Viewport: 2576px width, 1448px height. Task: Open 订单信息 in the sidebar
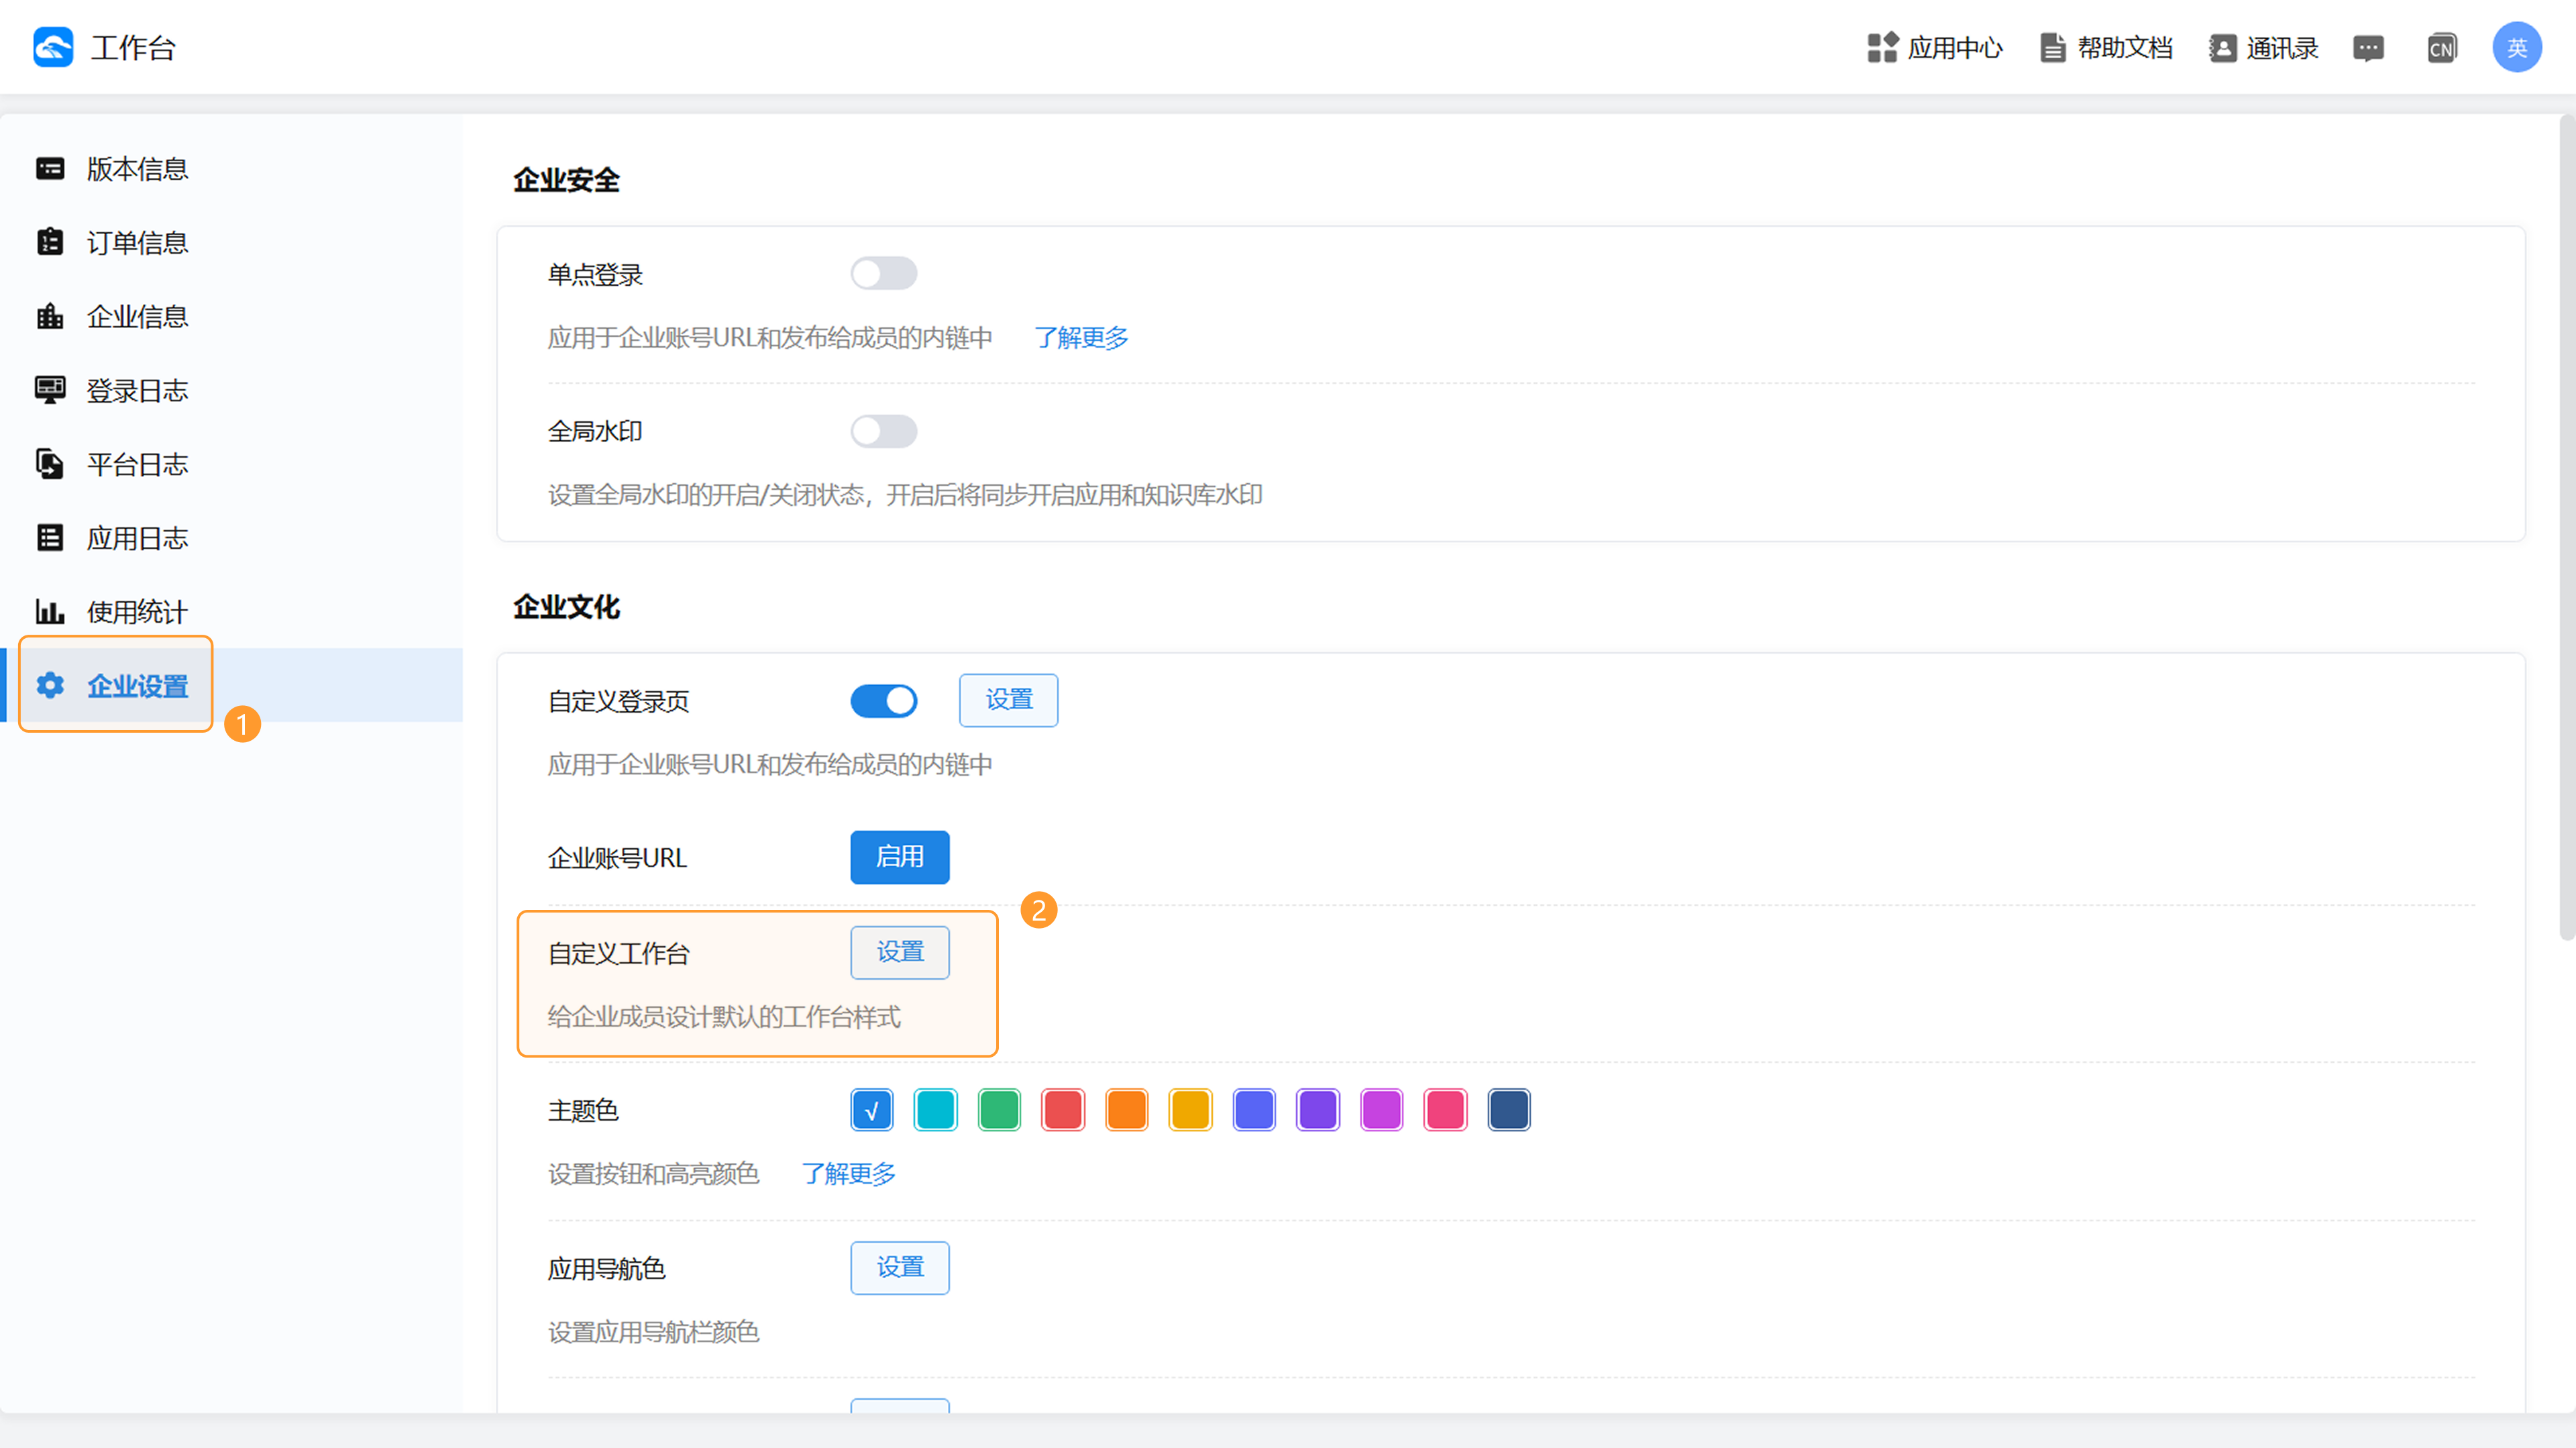pos(231,242)
